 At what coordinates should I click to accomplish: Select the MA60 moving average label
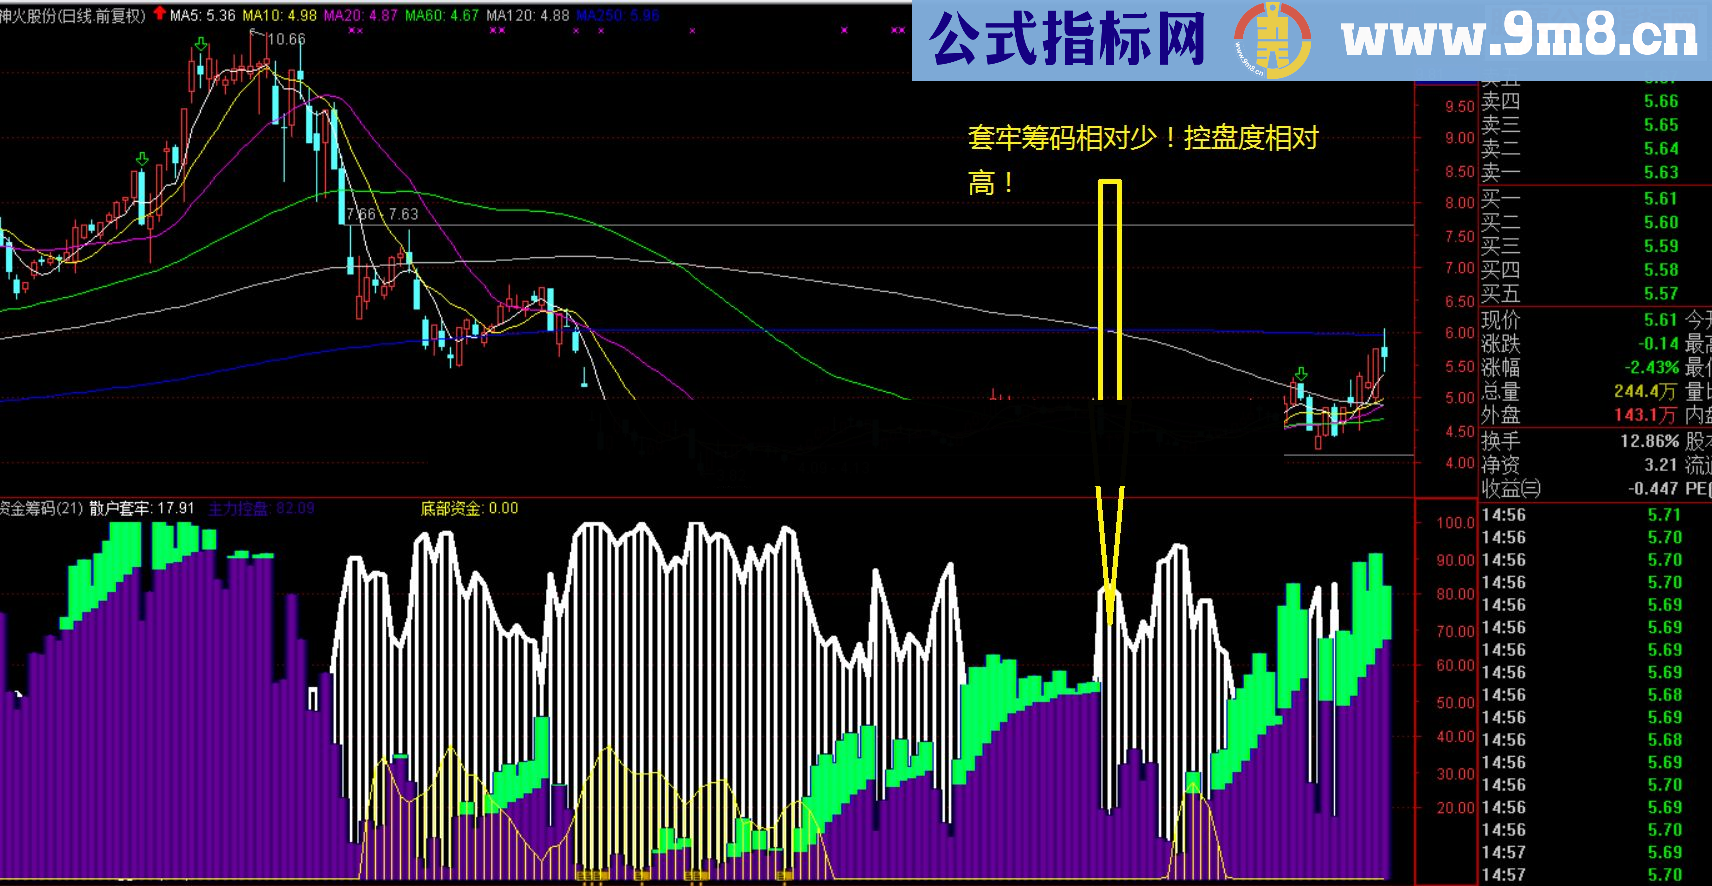point(442,16)
